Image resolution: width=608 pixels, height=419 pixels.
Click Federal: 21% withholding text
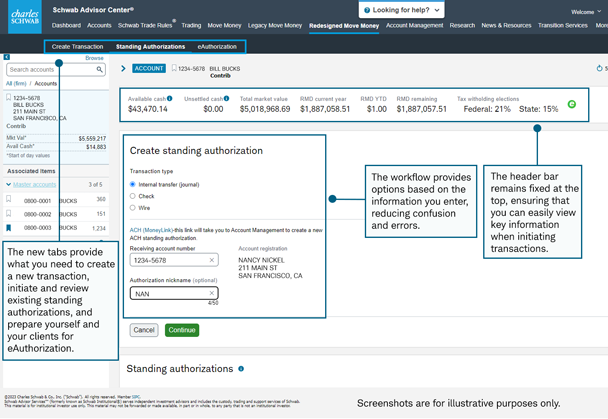[x=487, y=109]
